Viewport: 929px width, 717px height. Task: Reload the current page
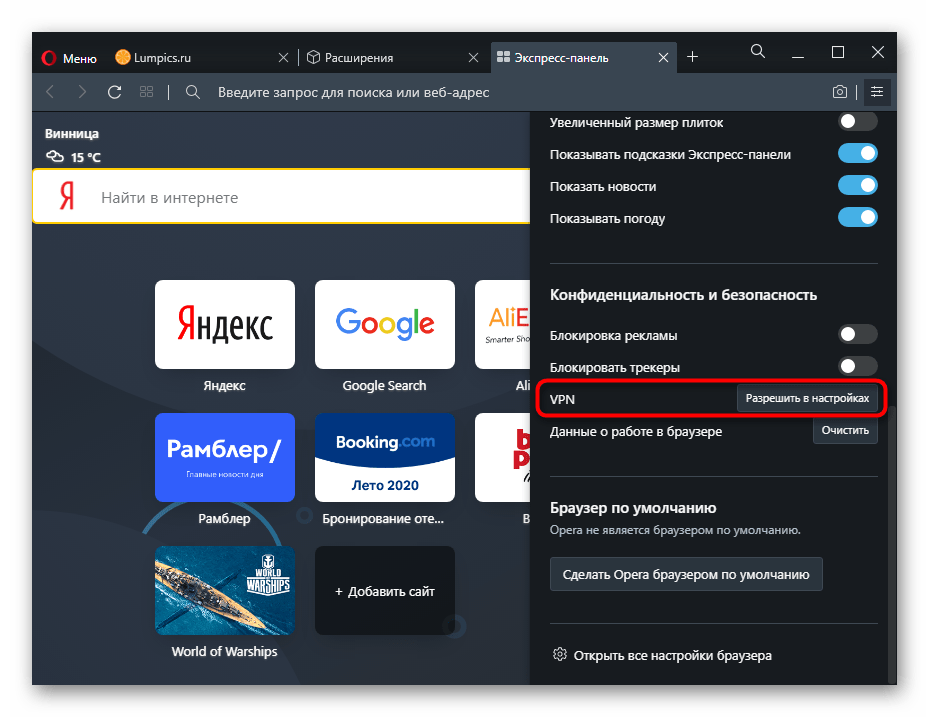[114, 92]
